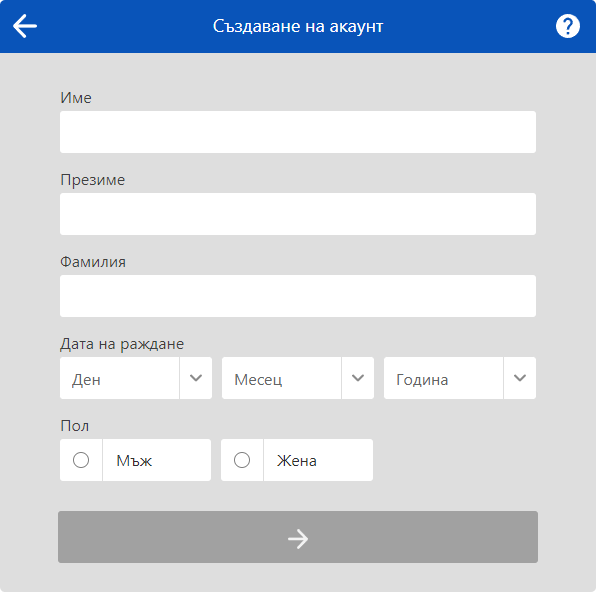
Task: Click the Пол section label
Action: point(74,426)
